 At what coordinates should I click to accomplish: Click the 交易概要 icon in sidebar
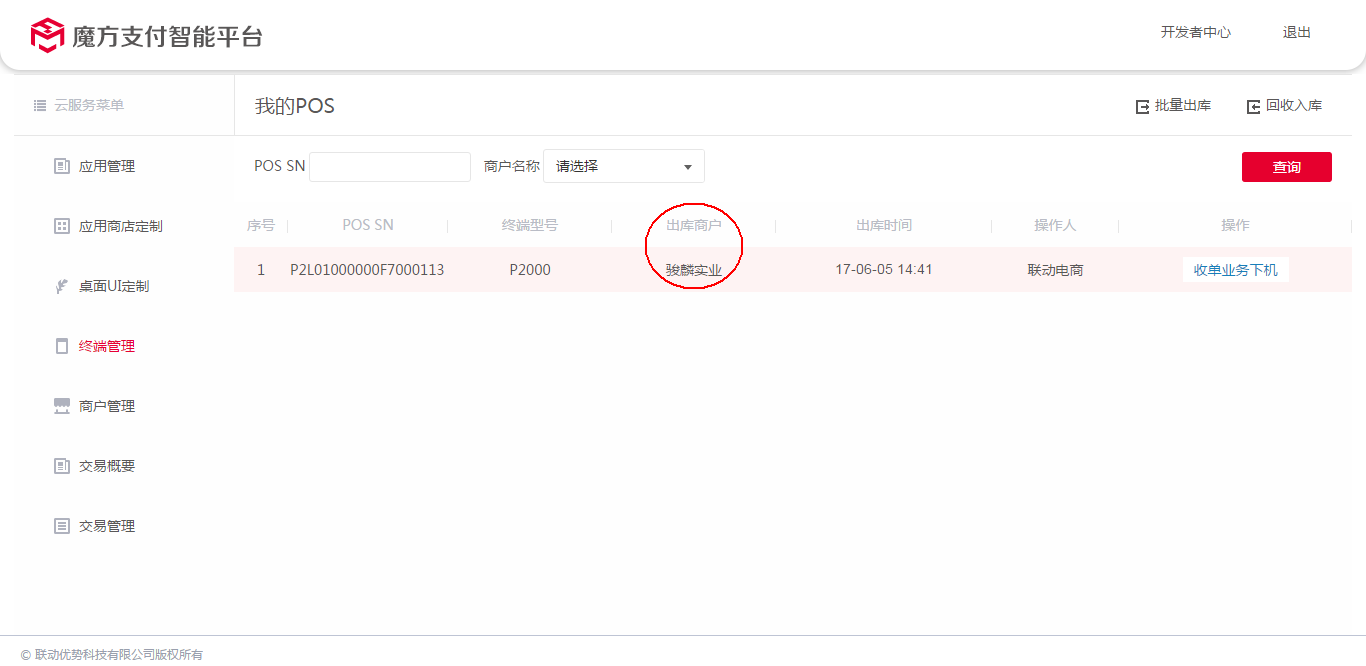click(62, 466)
